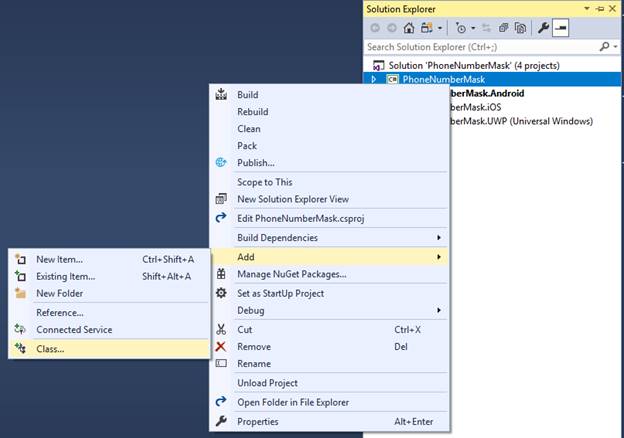Click the Back navigation arrow in Solution Explorer

375,28
